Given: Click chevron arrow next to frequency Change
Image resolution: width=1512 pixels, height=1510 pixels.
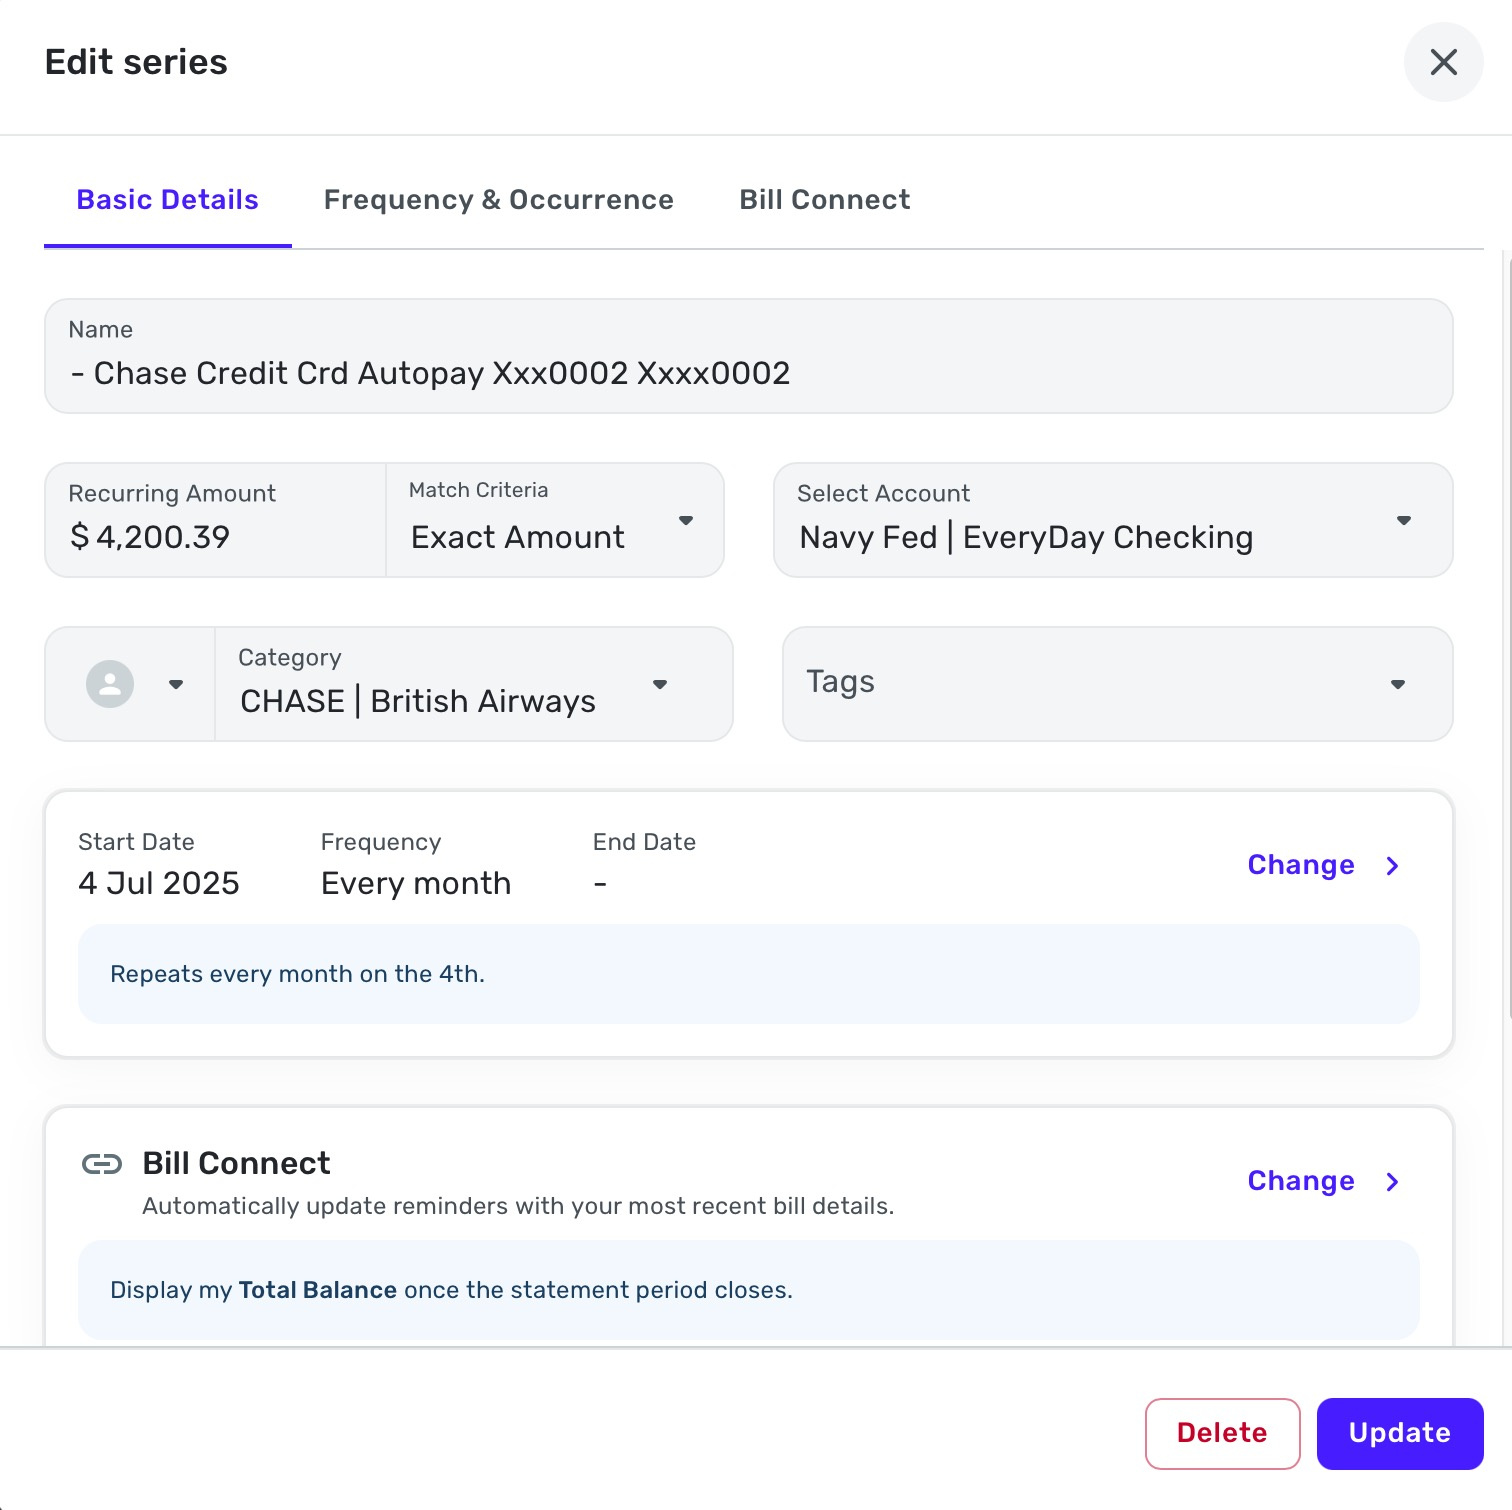Looking at the screenshot, I should click(x=1392, y=866).
